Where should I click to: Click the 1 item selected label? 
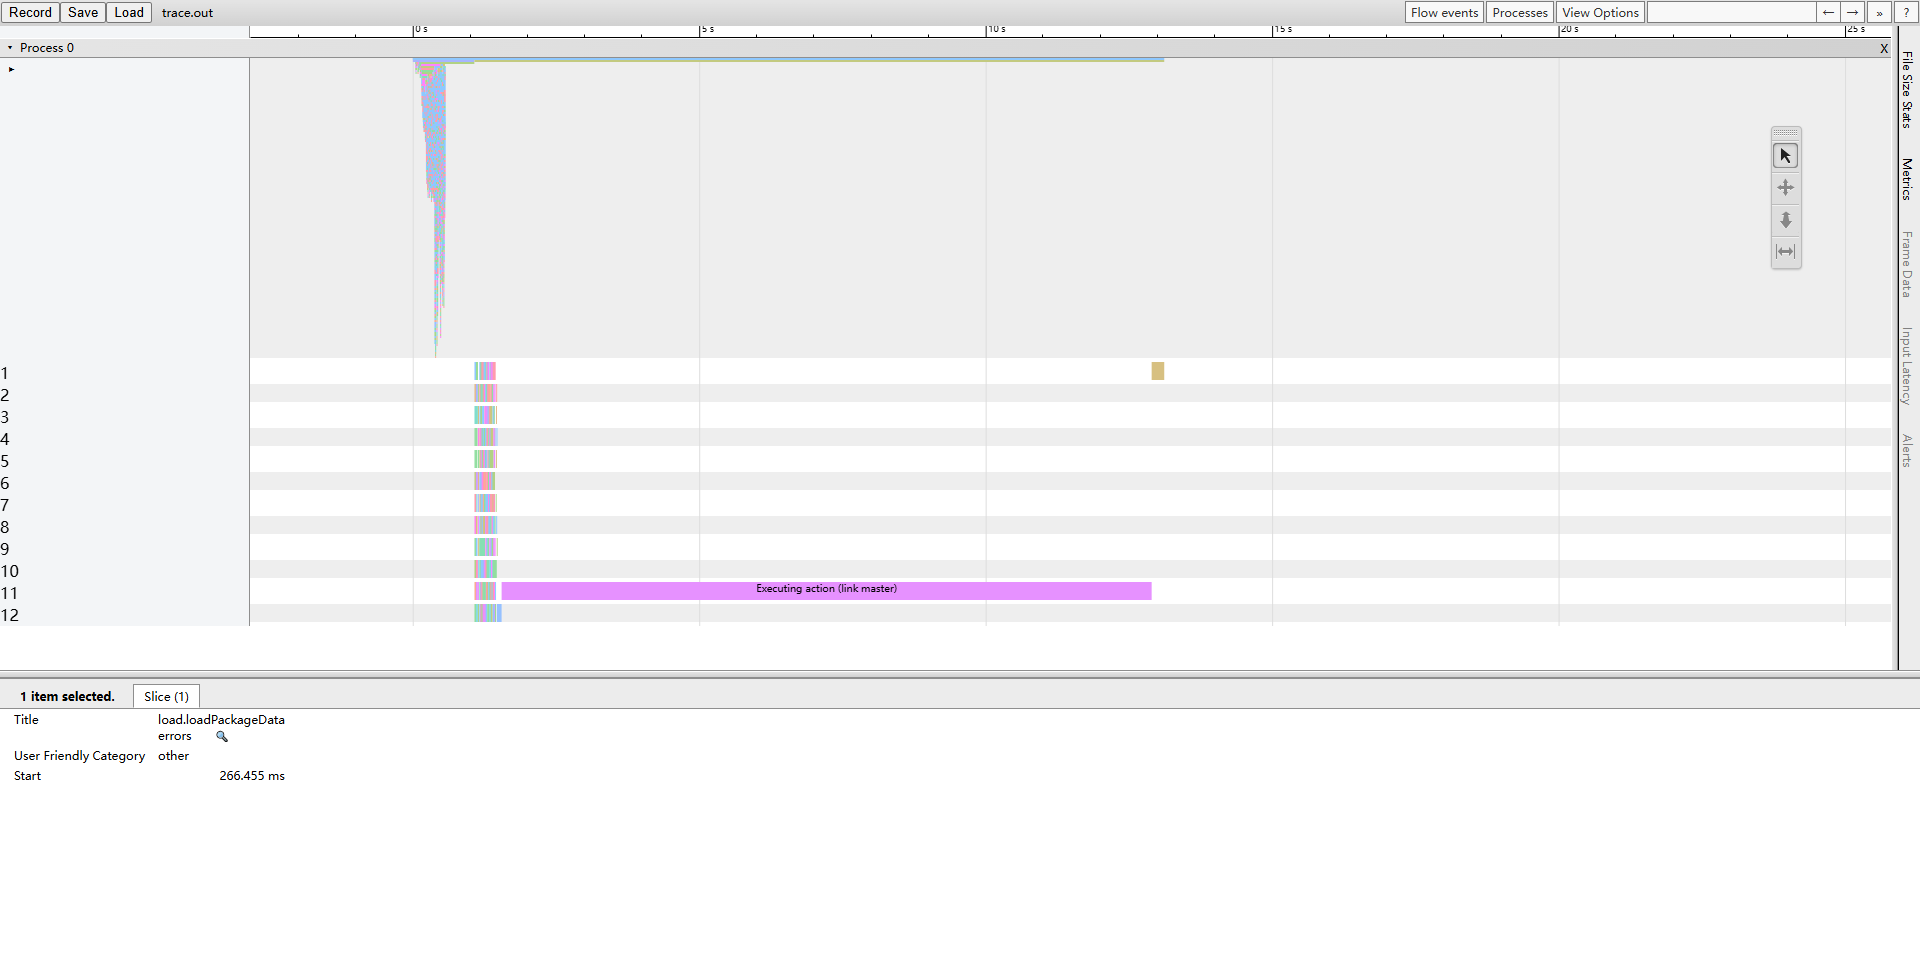click(67, 696)
